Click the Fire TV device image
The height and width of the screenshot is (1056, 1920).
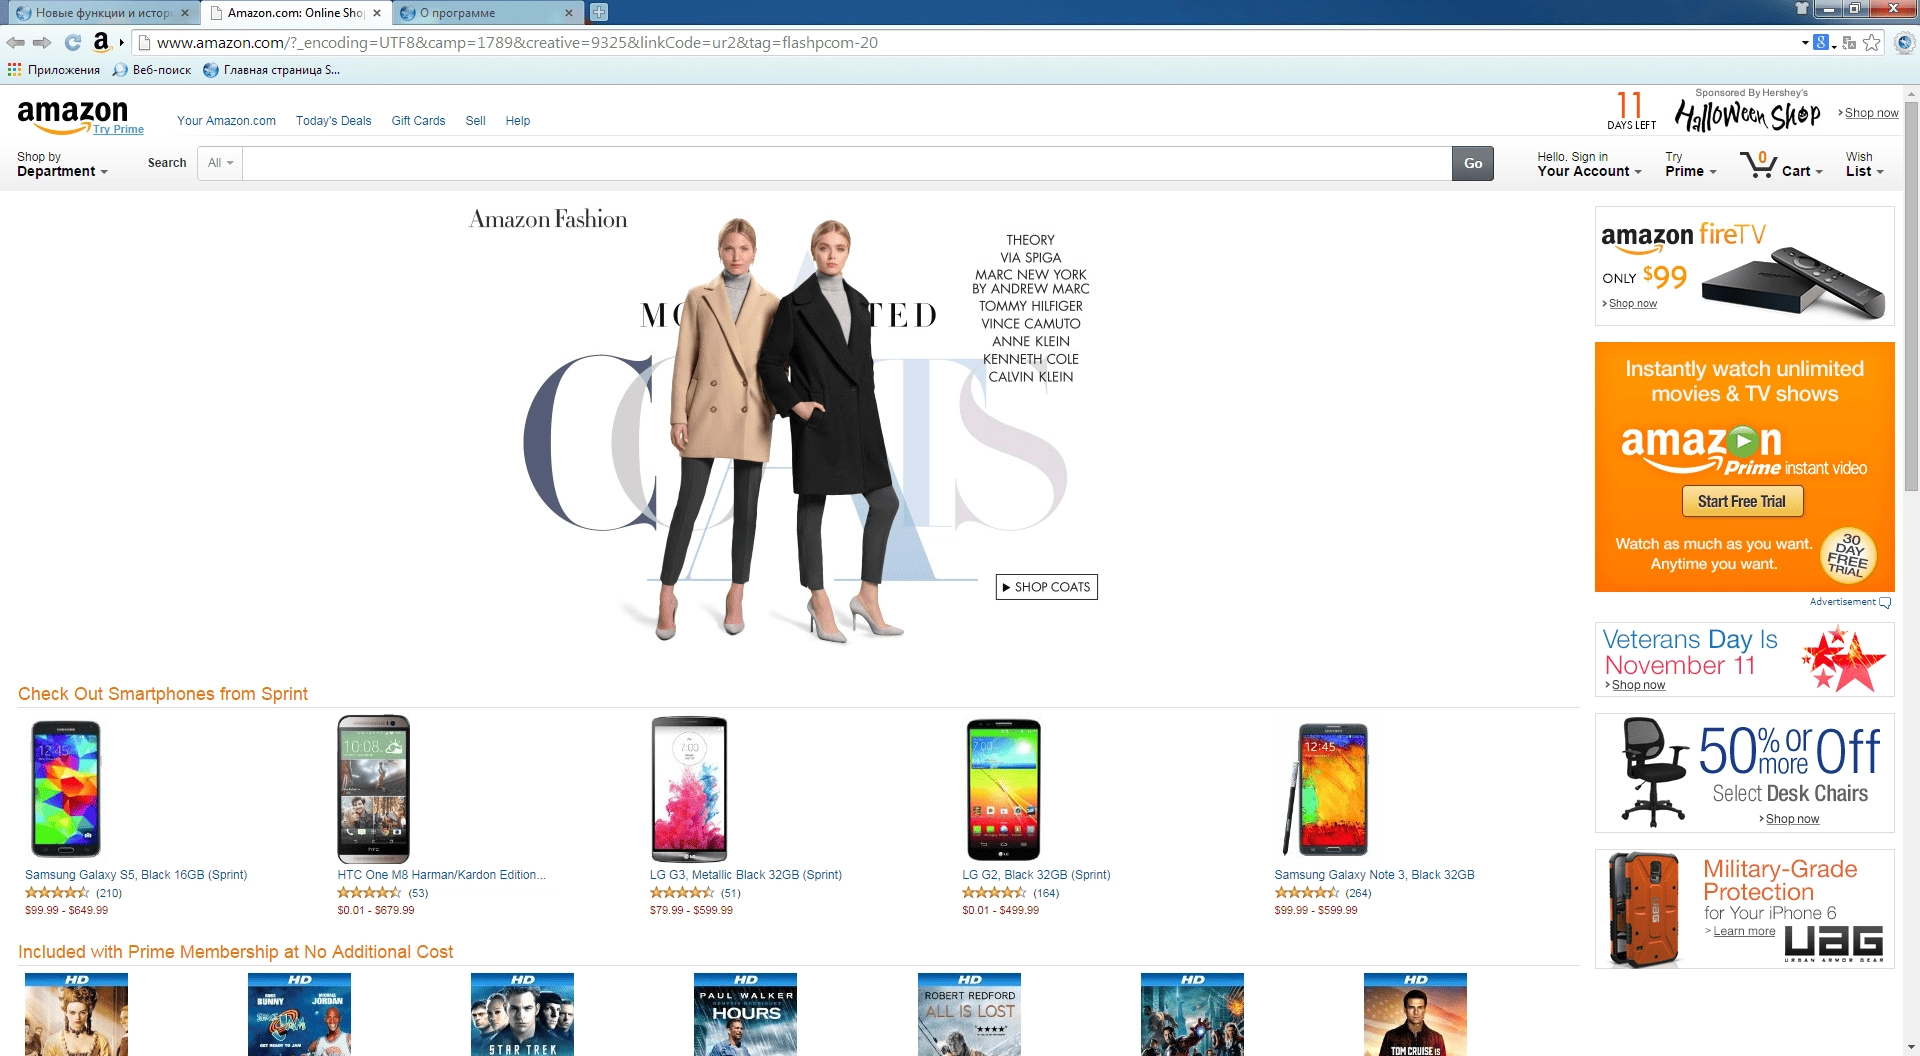(x=1792, y=283)
